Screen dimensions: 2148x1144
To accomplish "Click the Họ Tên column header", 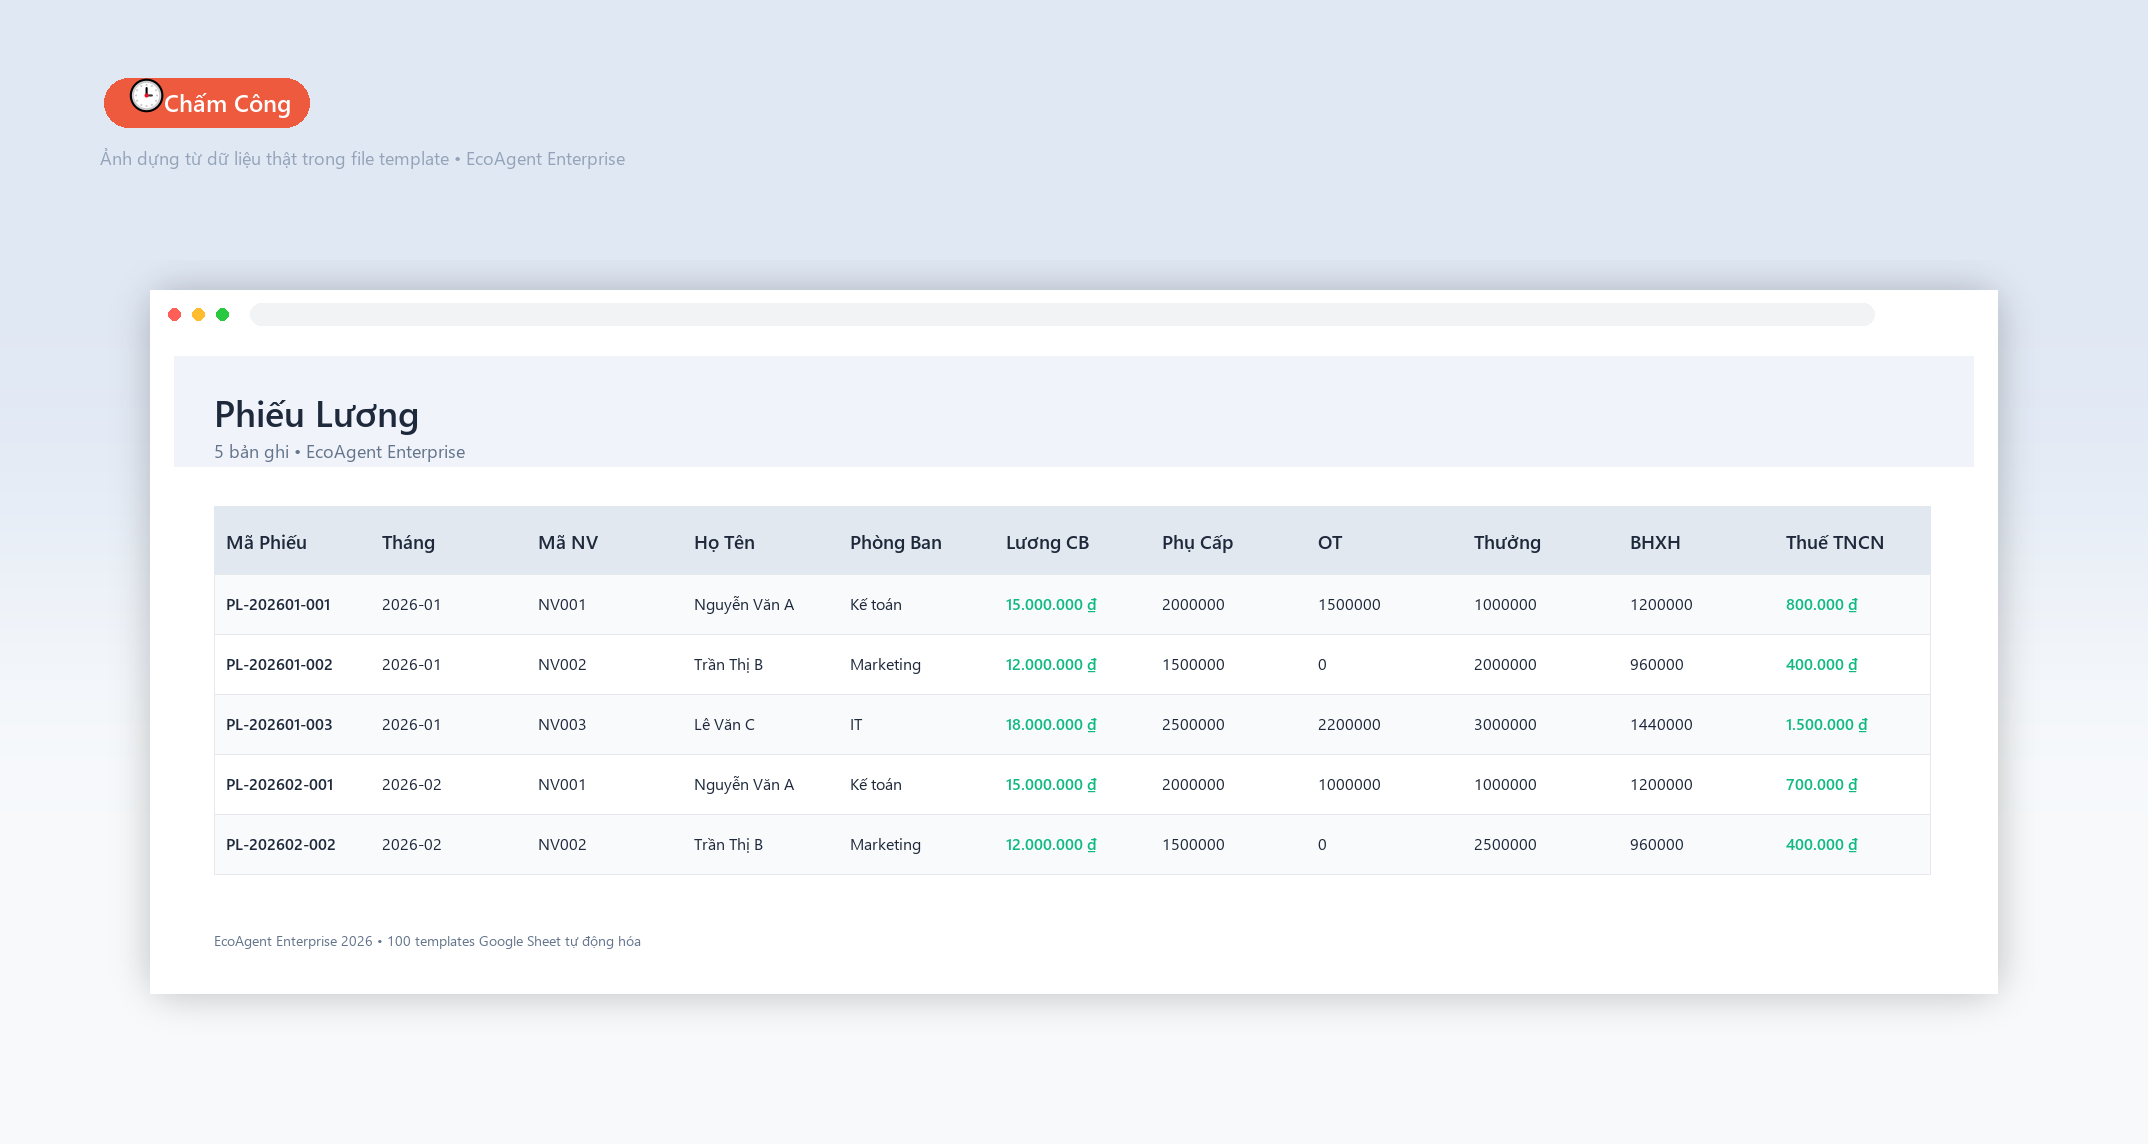I will point(724,542).
